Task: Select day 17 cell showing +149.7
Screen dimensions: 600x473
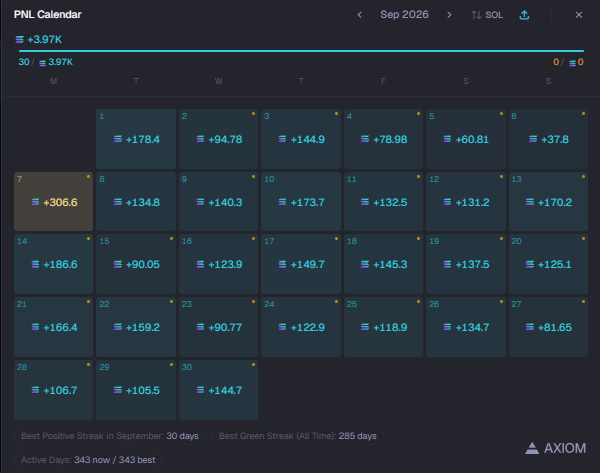Action: [301, 264]
